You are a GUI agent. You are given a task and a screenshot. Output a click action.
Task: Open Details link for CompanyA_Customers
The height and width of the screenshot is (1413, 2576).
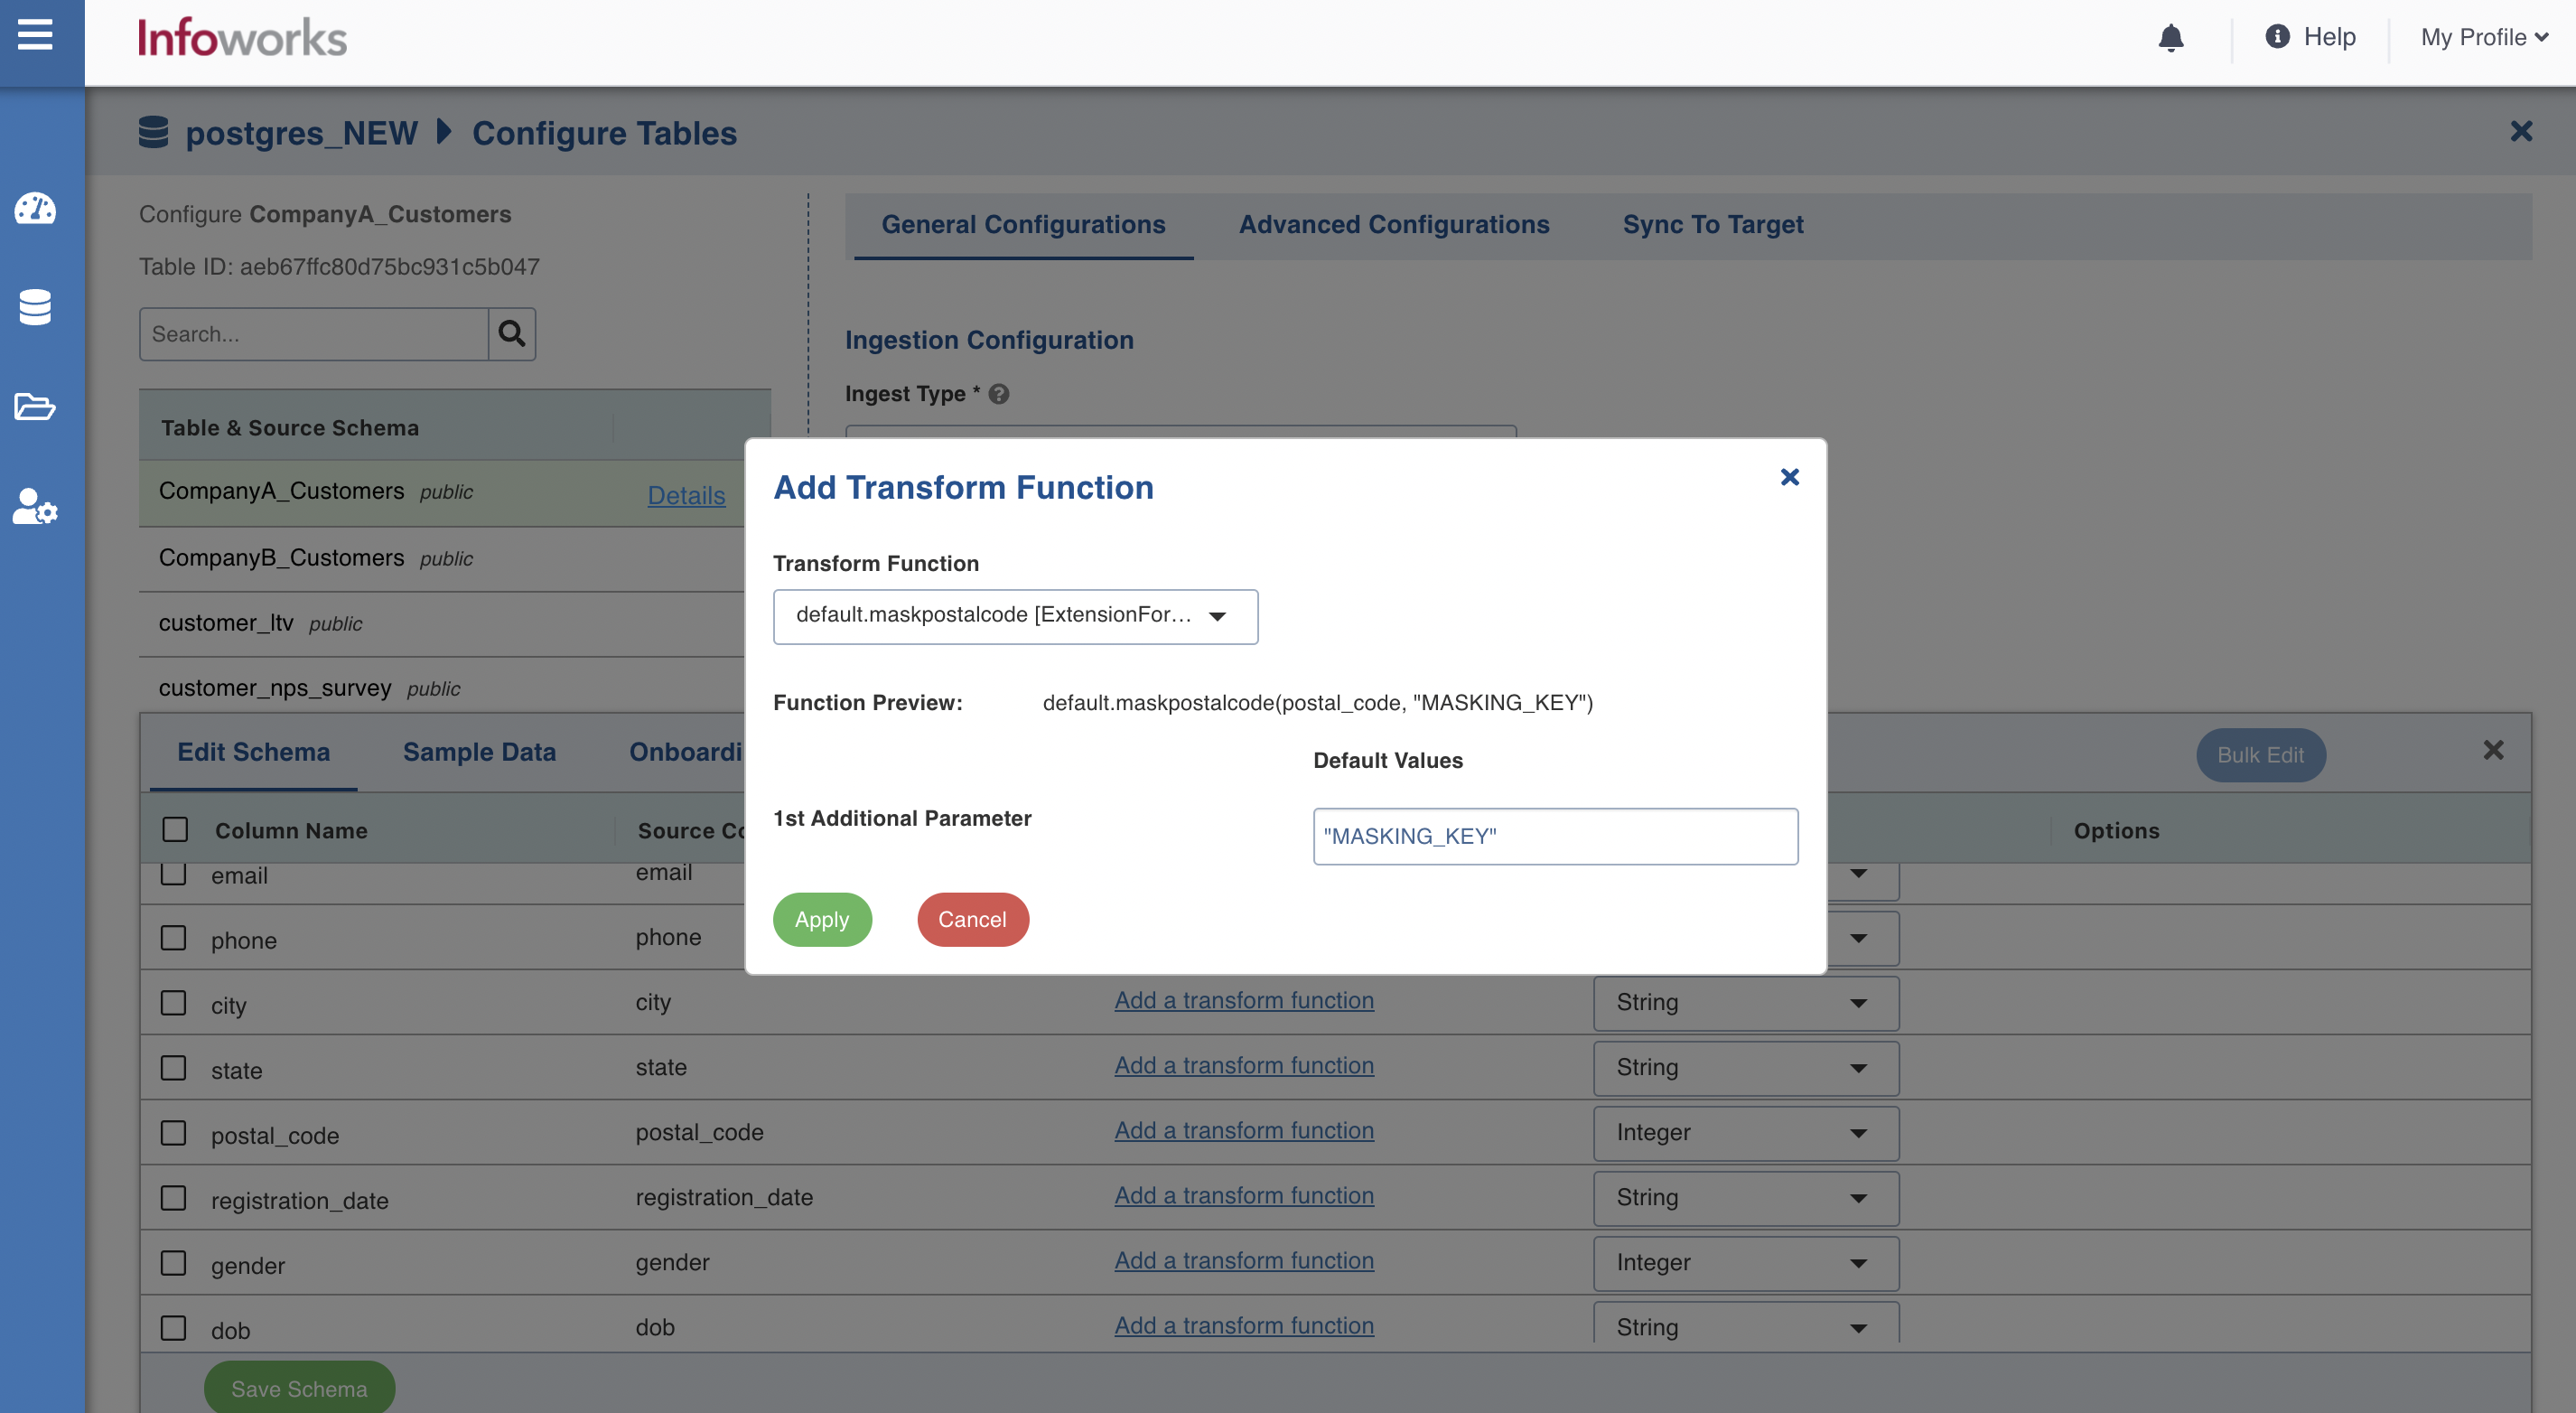[x=686, y=495]
